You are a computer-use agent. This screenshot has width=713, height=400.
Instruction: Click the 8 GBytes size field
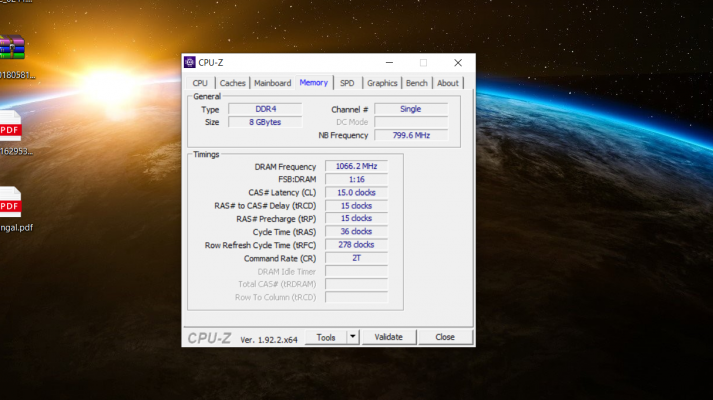click(x=265, y=122)
